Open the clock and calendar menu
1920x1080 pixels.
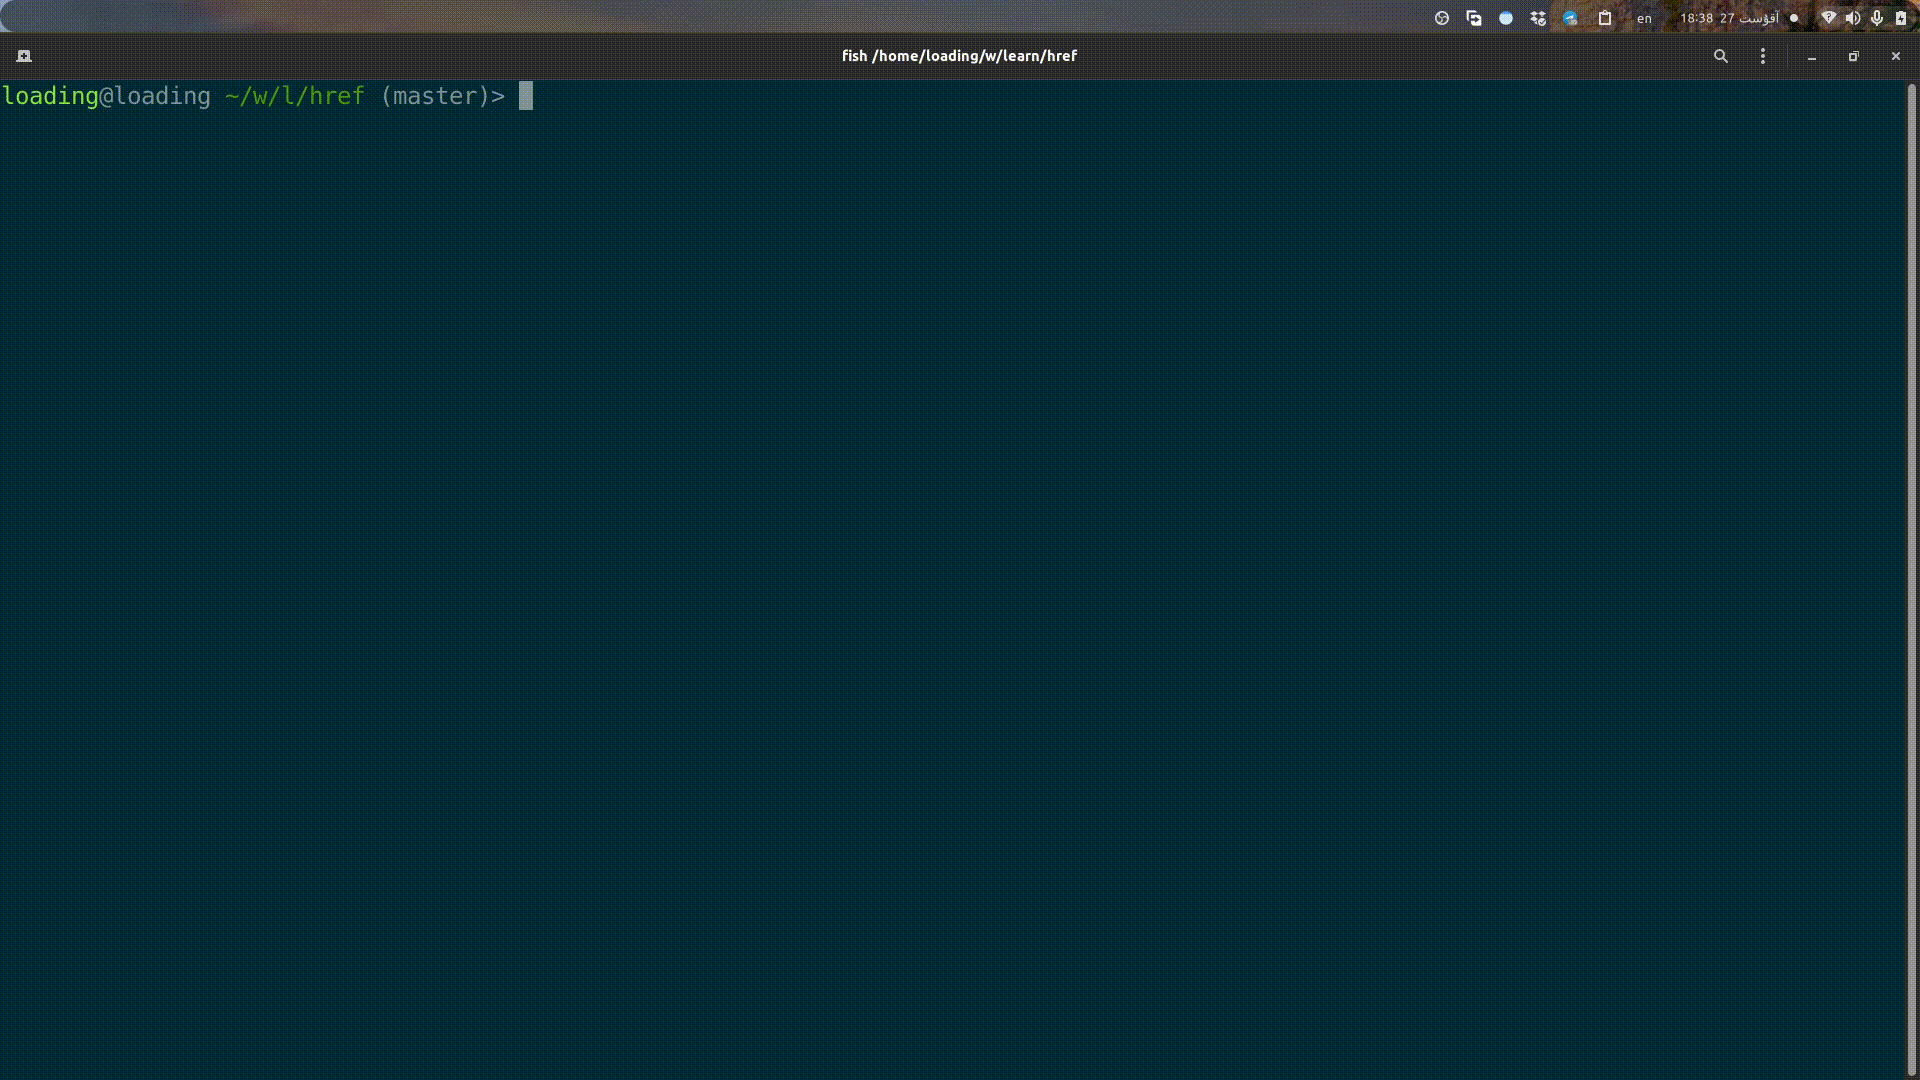(1730, 18)
